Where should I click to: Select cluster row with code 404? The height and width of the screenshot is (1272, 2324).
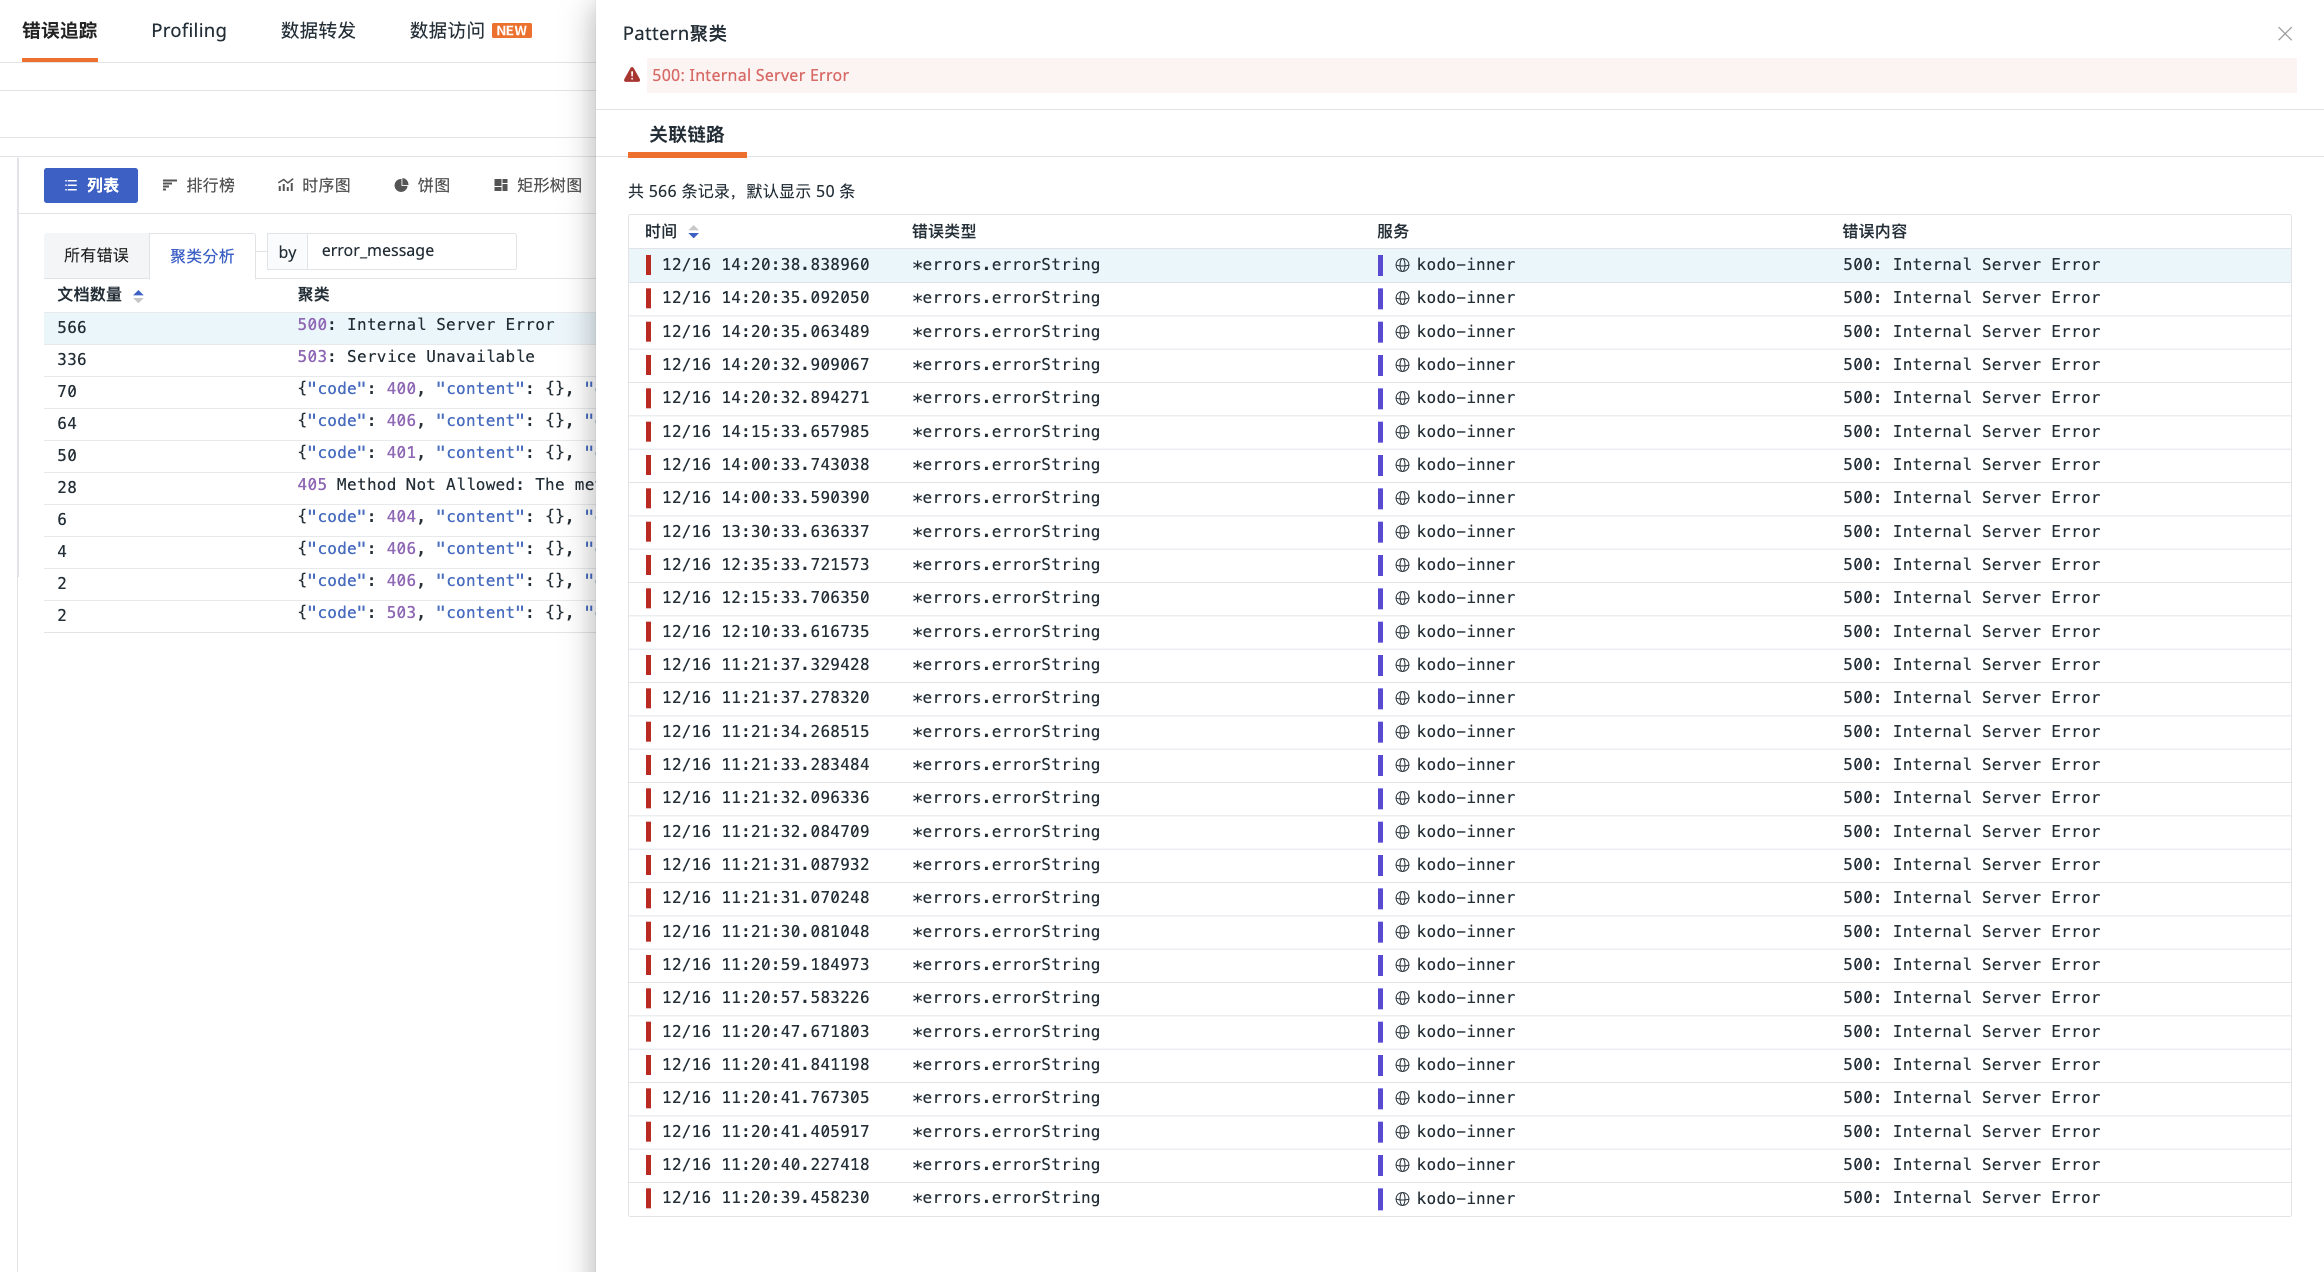(x=320, y=519)
